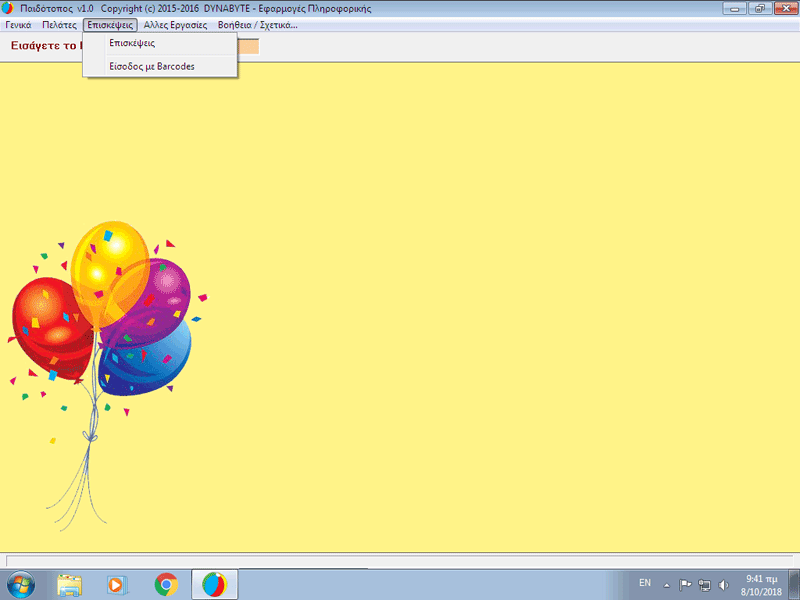Screen dimensions: 800x600
Task: Close the open Επισκέψεις menu bar item
Action: [x=110, y=25]
